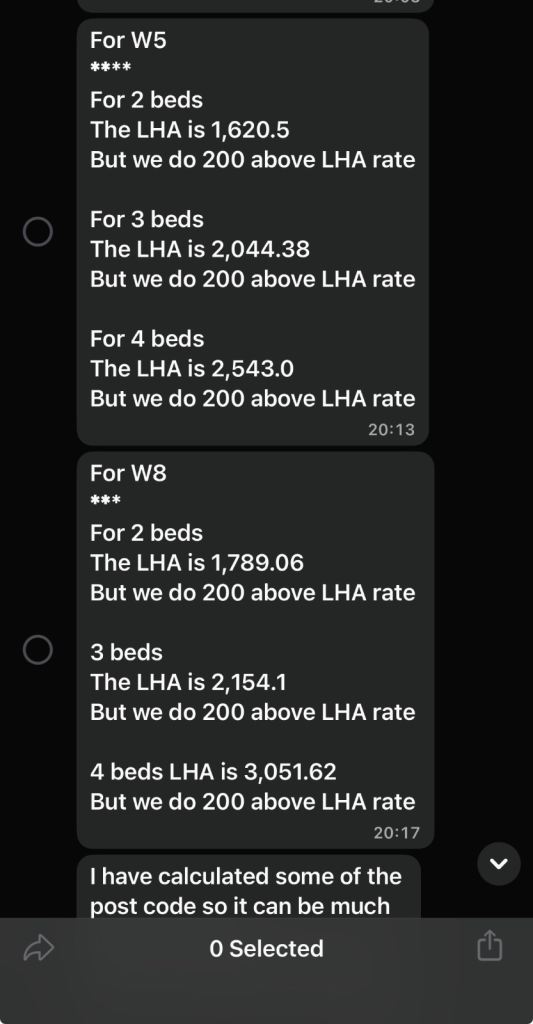Tap the forward arrow icon
This screenshot has height=1024, width=533.
pyautogui.click(x=39, y=948)
